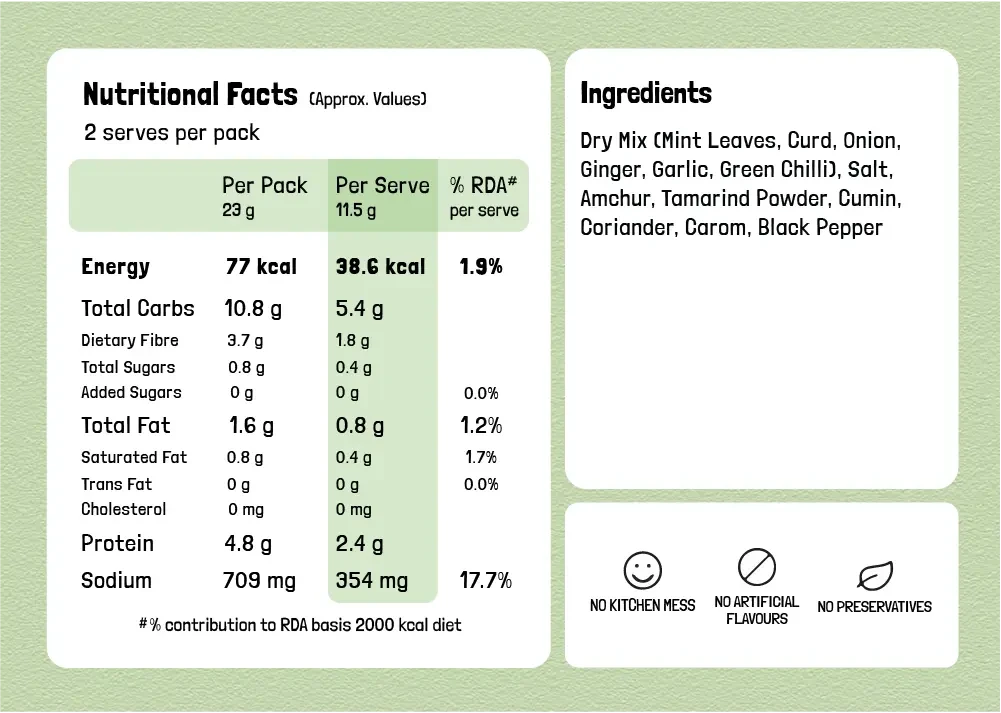
Task: Click the 38.6 kcal per serve value
Action: pos(380,267)
